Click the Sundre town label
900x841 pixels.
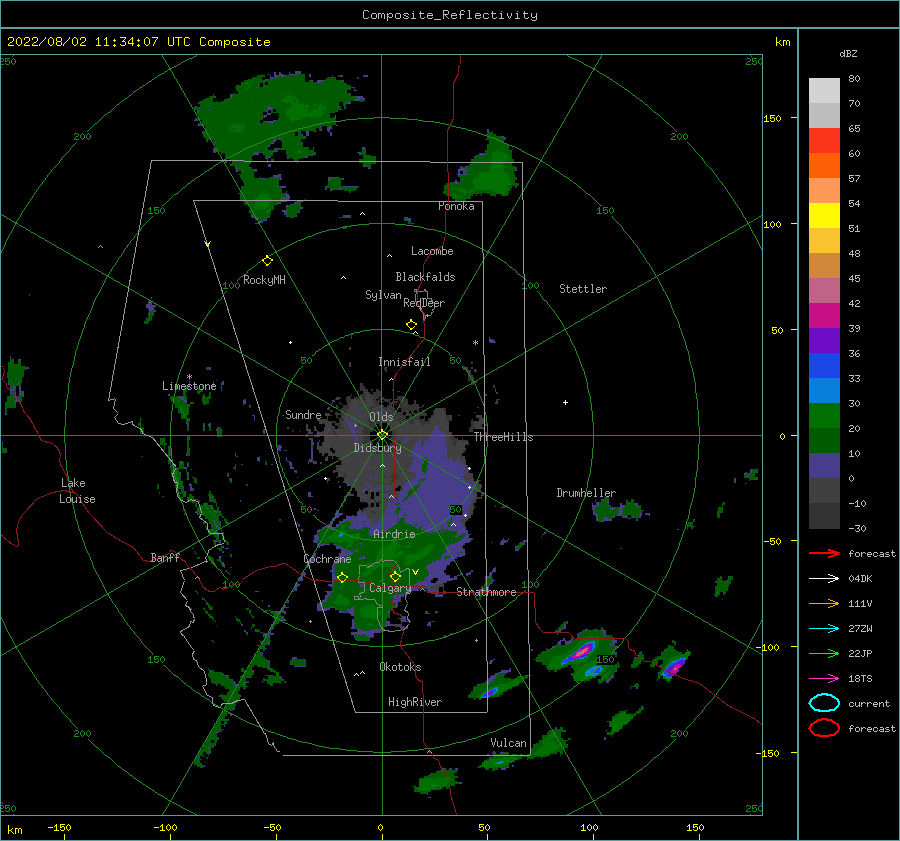(303, 414)
